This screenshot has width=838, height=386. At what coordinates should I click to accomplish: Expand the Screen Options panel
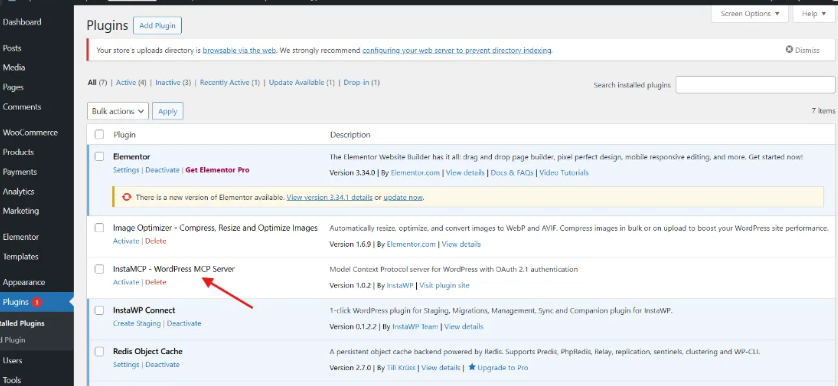point(750,13)
